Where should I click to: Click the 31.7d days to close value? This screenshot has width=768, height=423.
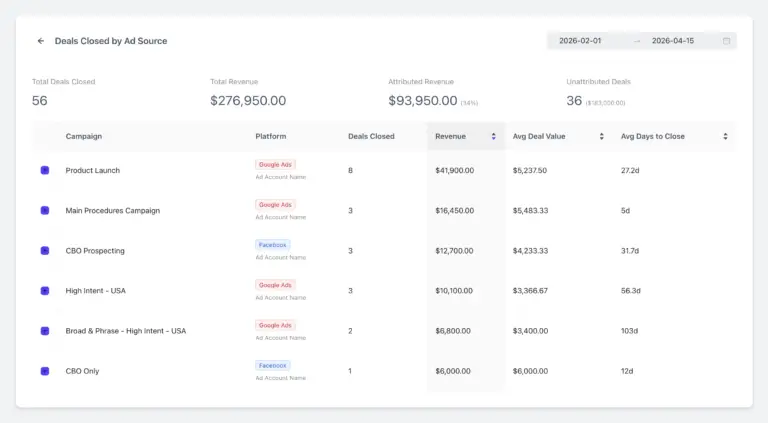(x=630, y=251)
